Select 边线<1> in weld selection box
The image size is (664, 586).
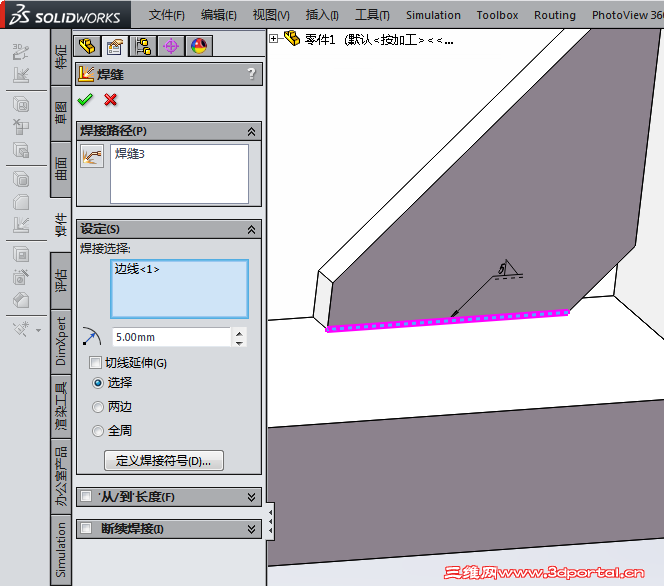coord(137,269)
